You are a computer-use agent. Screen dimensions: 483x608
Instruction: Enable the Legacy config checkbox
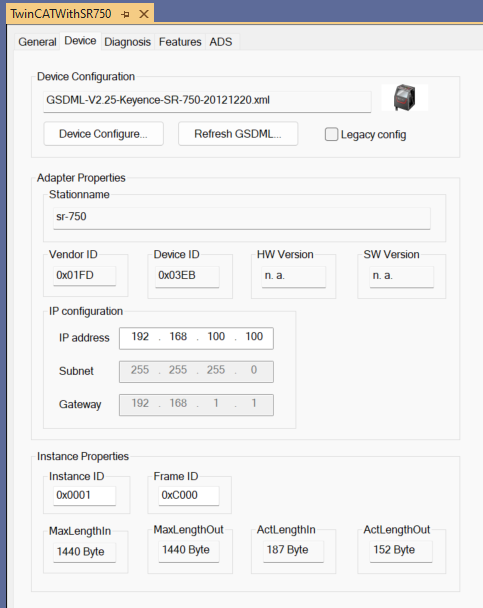pyautogui.click(x=331, y=135)
